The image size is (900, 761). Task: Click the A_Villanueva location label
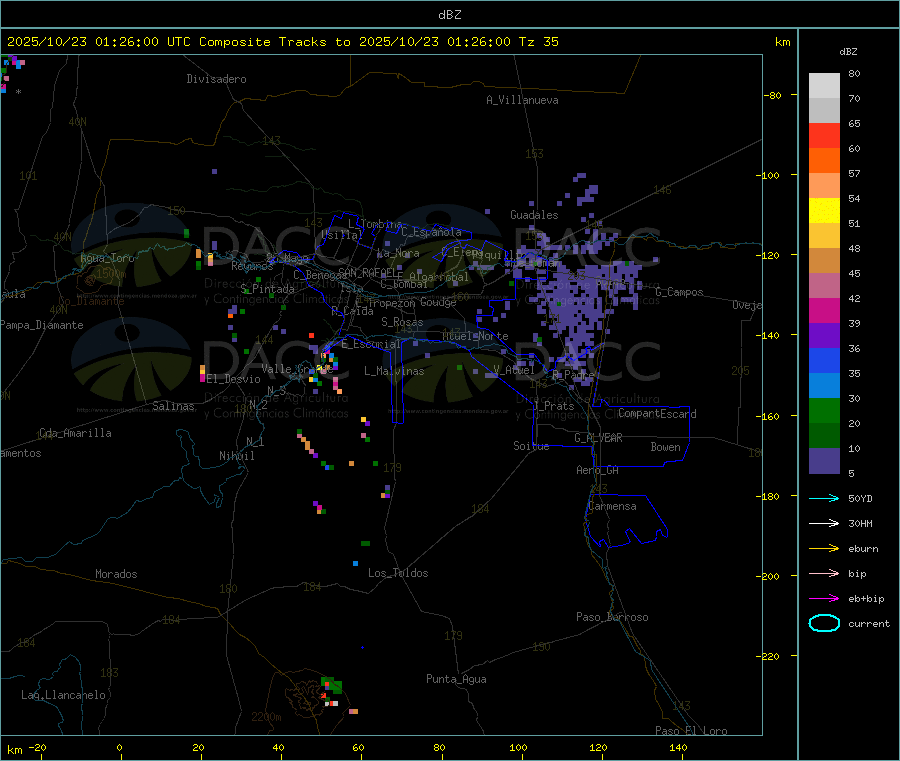[522, 100]
